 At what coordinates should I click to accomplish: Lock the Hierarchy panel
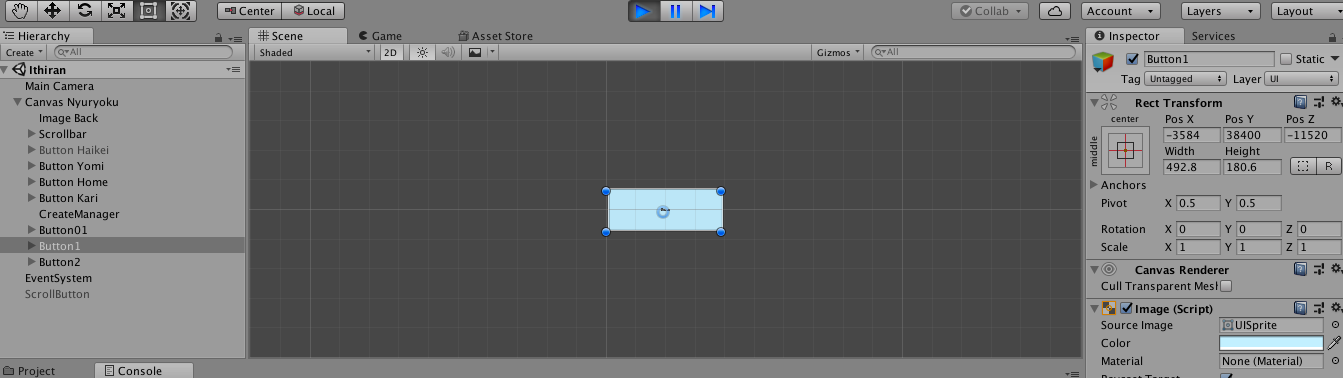pyautogui.click(x=219, y=37)
